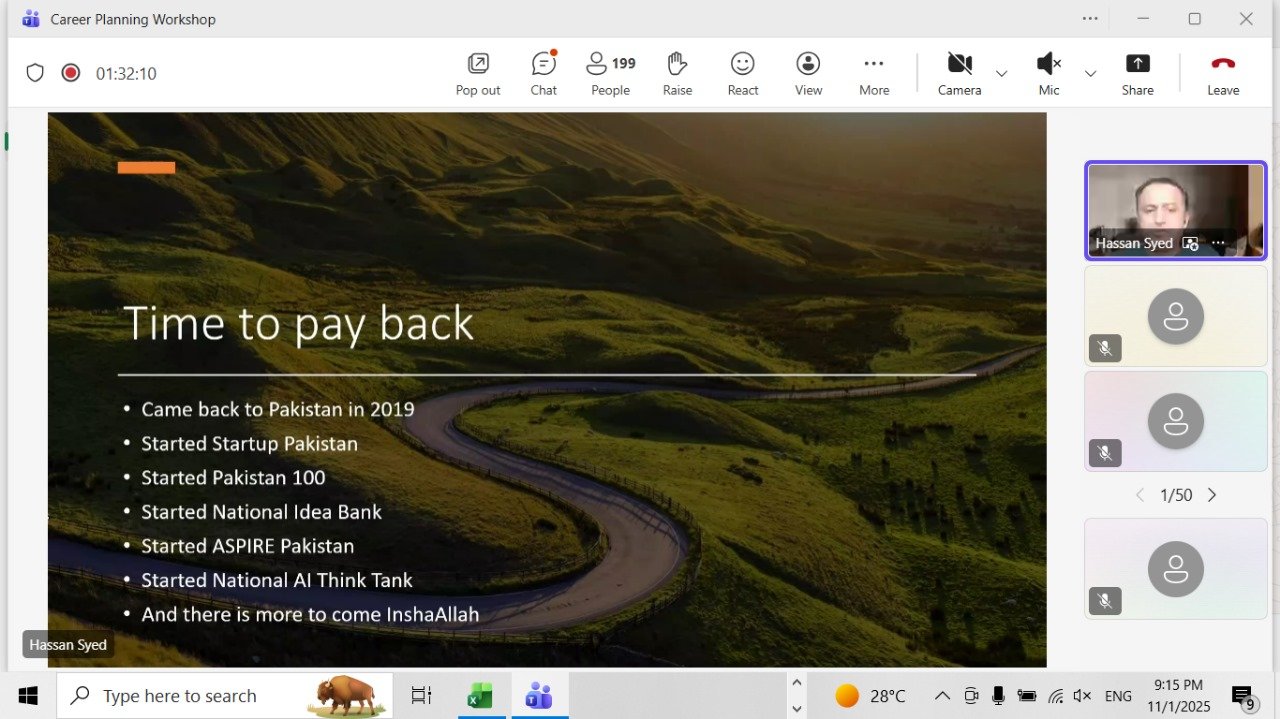Screen dimensions: 1280x719
Task: Raise your hand in the meeting
Action: [x=677, y=73]
